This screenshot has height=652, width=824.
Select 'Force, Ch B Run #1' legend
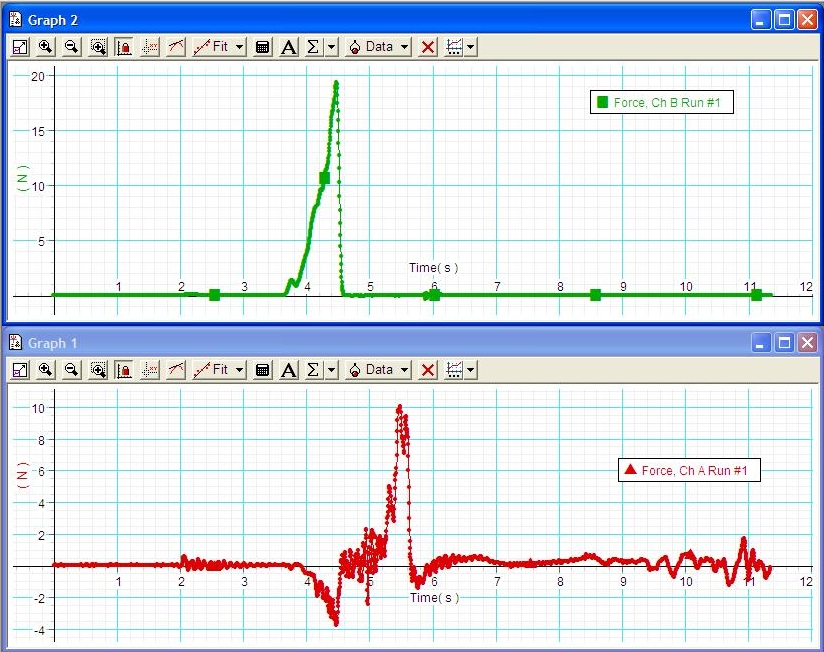[x=662, y=102]
